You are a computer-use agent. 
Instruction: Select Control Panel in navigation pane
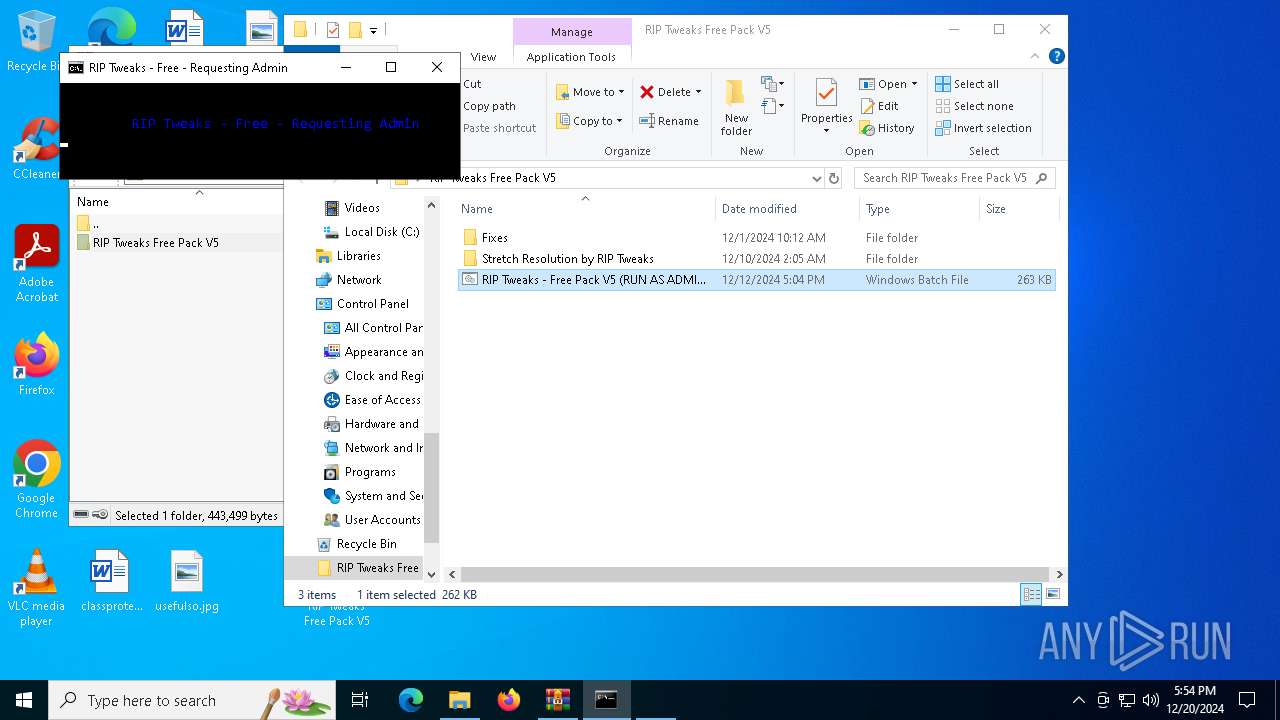coord(372,304)
